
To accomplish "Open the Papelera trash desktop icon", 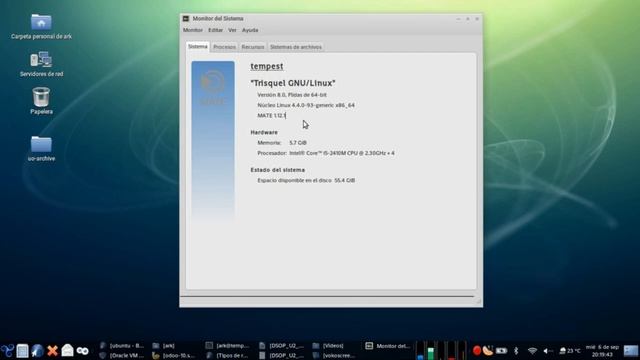I will (x=41, y=101).
